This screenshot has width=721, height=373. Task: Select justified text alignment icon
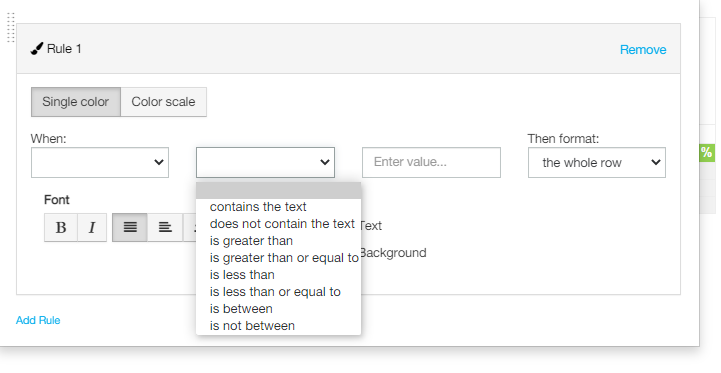130,227
